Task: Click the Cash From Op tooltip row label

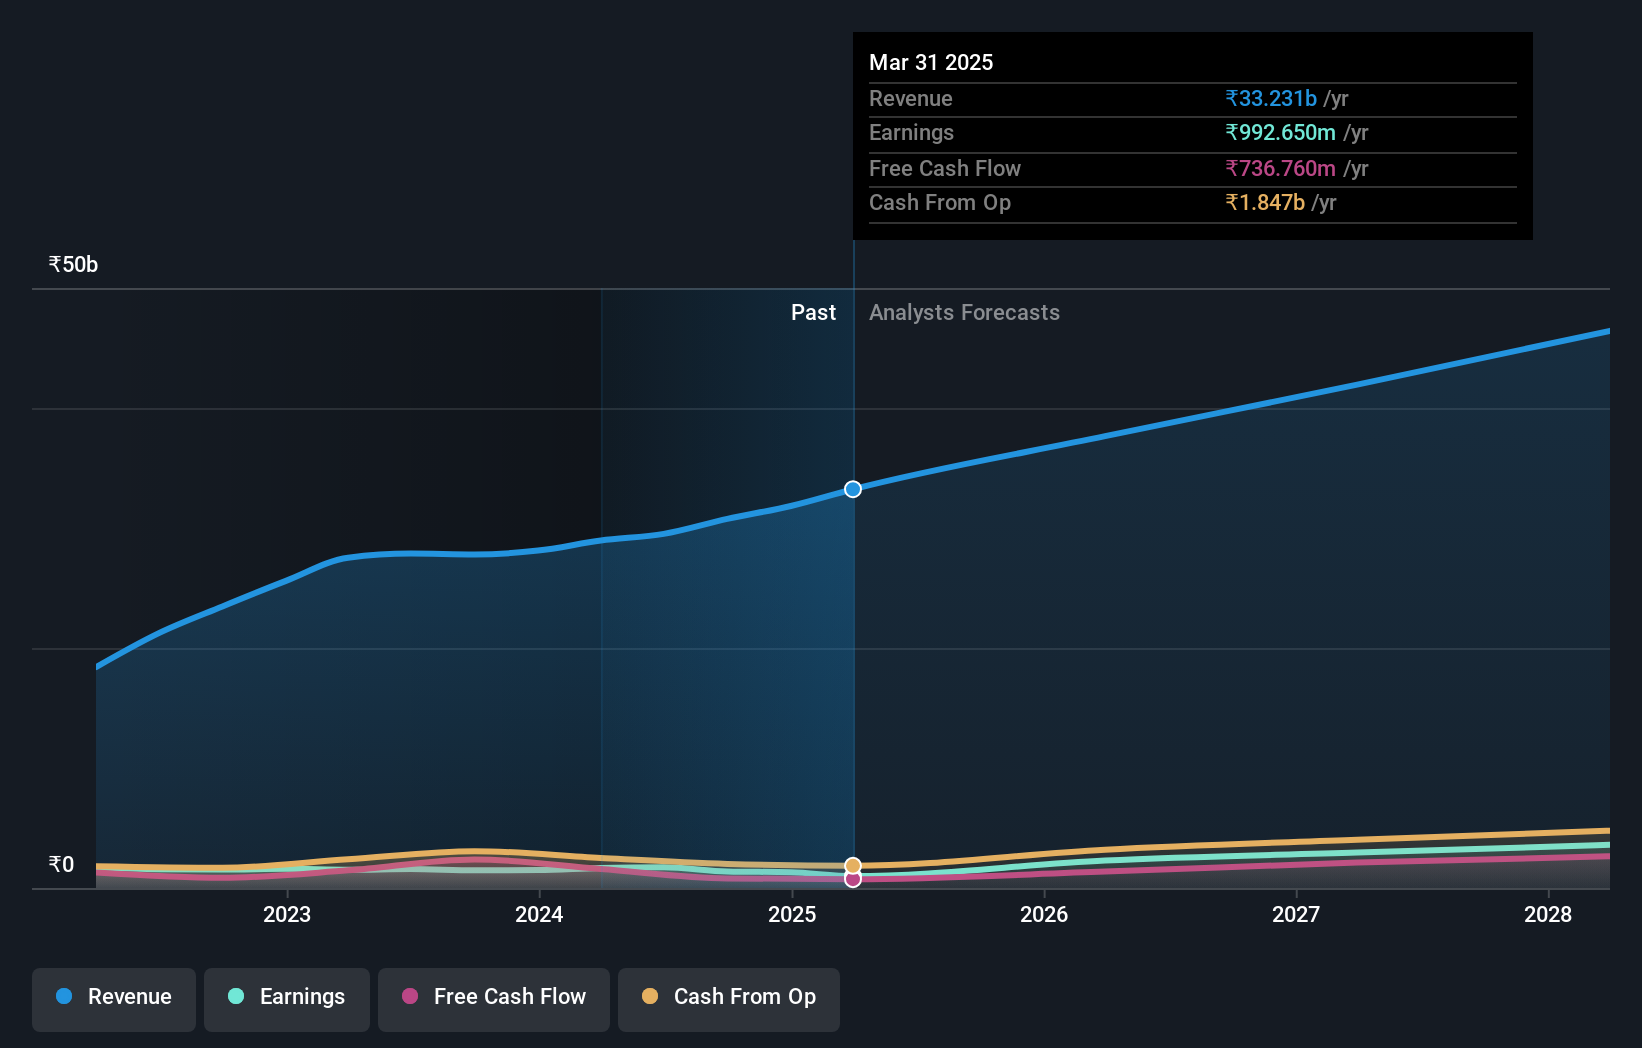Action: click(x=940, y=202)
